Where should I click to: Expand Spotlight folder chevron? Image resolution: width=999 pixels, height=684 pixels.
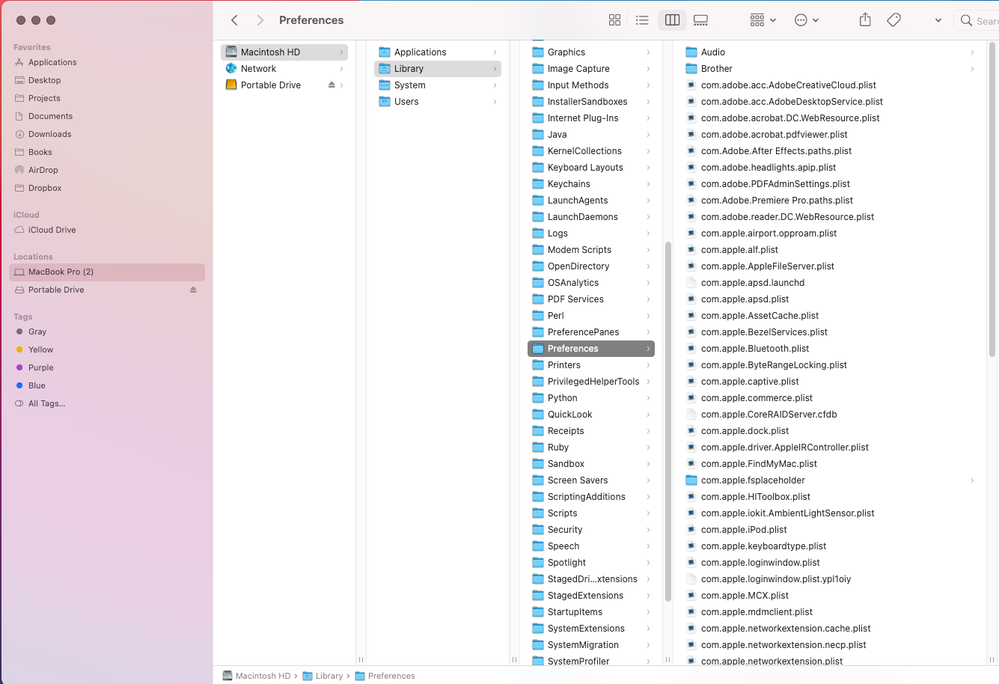pos(649,563)
